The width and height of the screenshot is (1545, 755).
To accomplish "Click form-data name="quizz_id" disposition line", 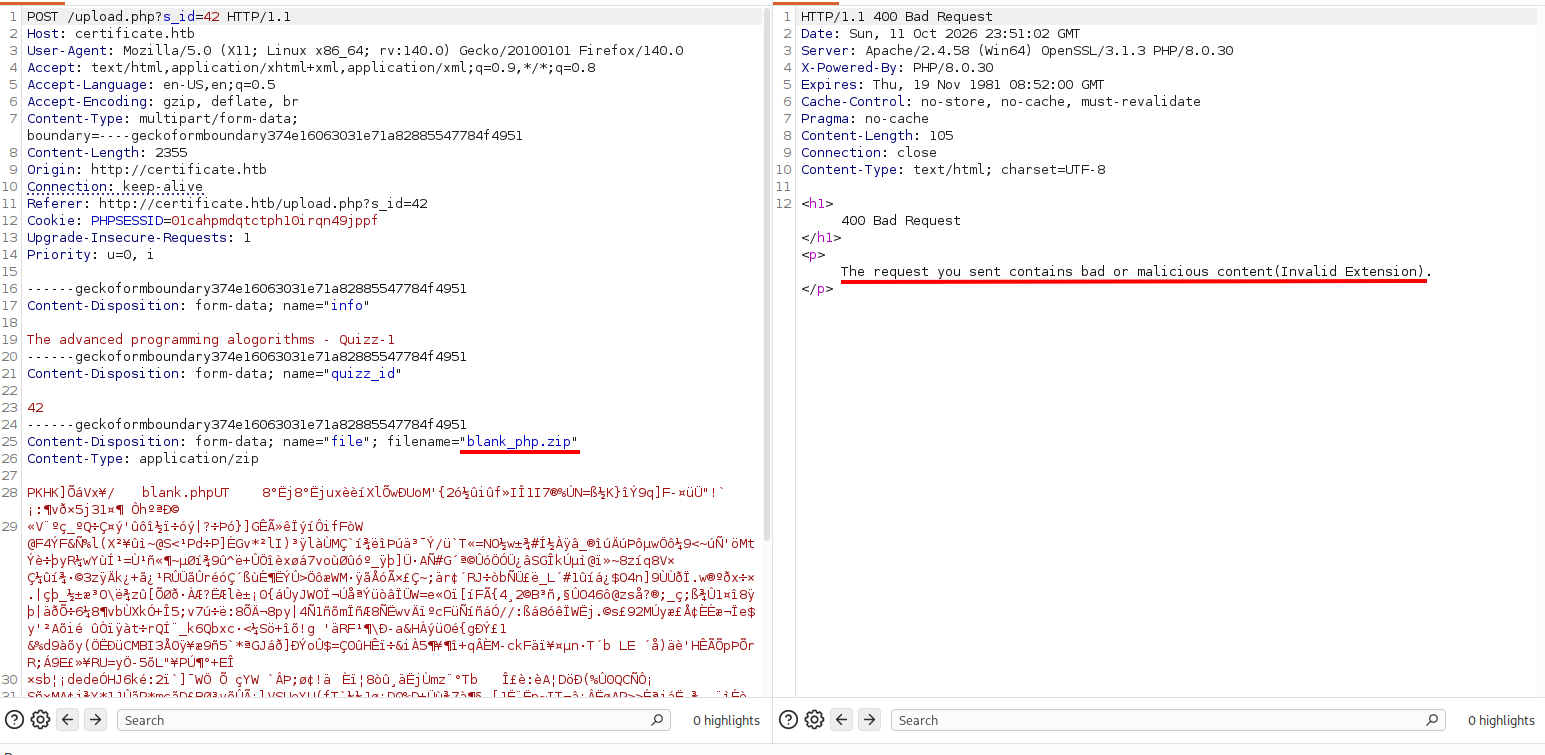I will click(x=214, y=374).
